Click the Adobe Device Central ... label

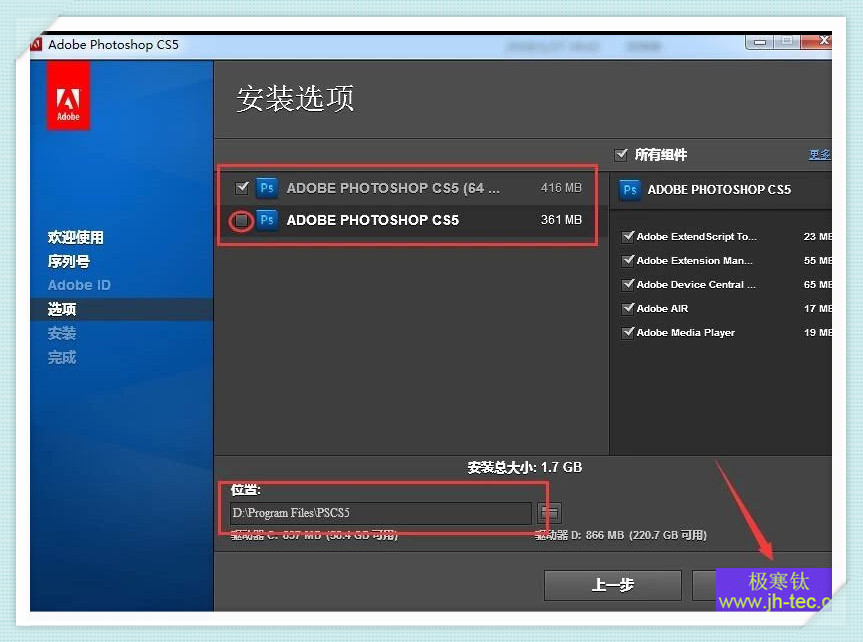click(696, 285)
